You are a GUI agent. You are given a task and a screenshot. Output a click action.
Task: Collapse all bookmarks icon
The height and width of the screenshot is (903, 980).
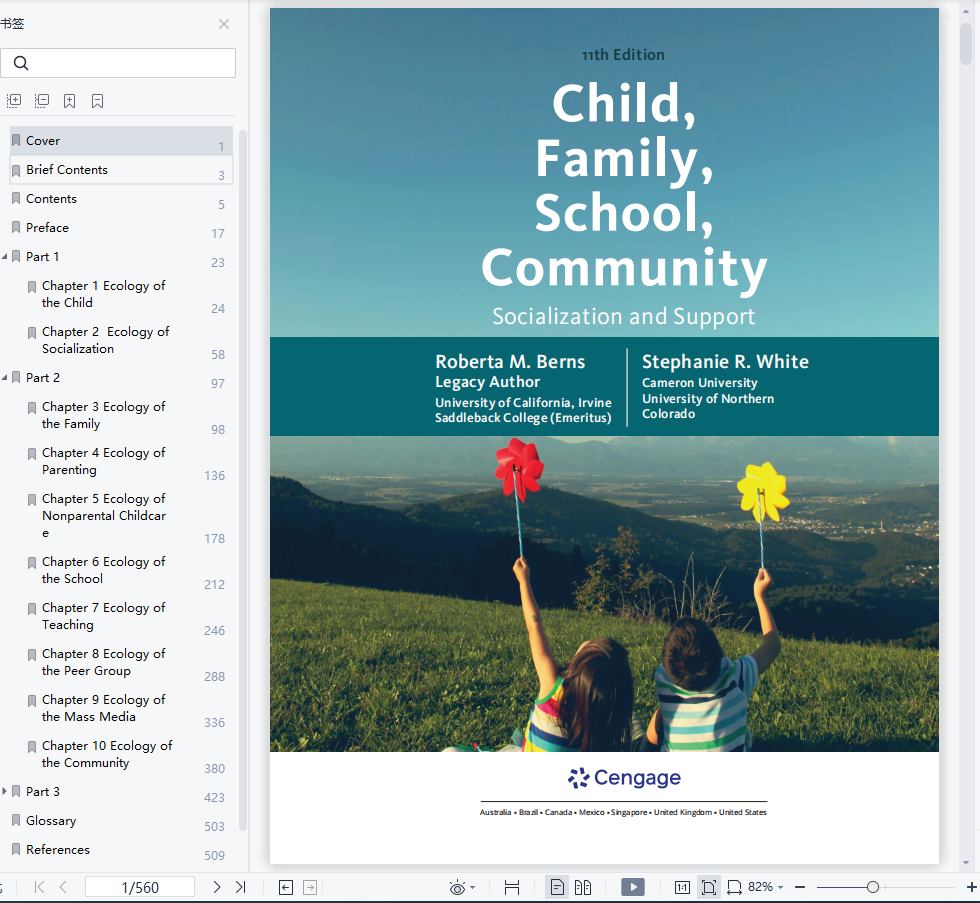click(42, 101)
